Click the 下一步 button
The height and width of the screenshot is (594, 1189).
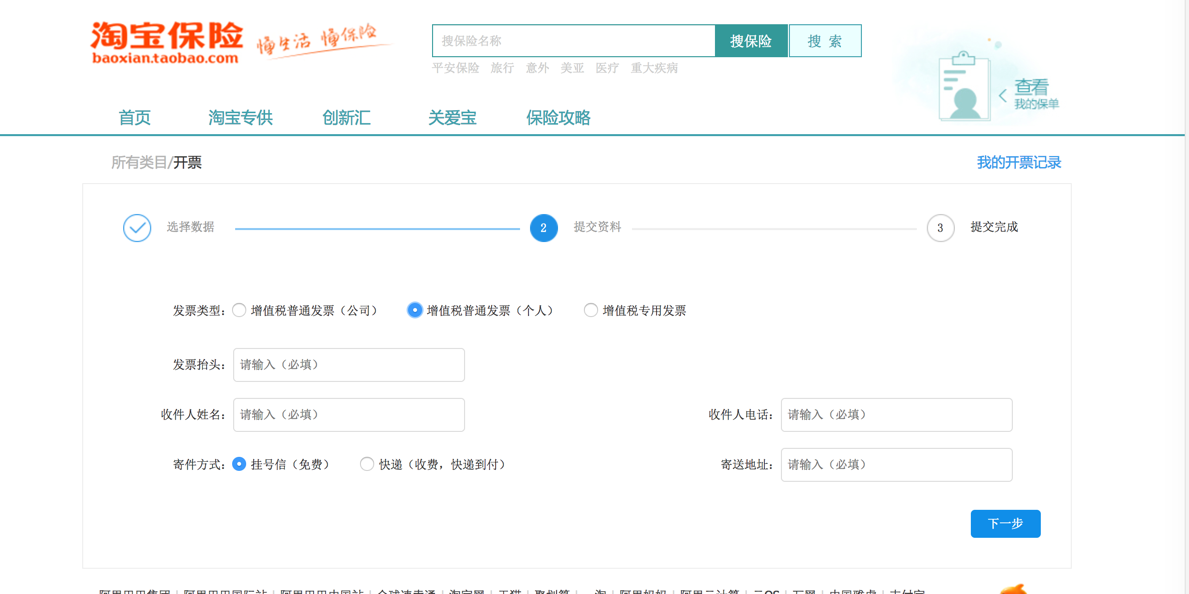click(1005, 523)
